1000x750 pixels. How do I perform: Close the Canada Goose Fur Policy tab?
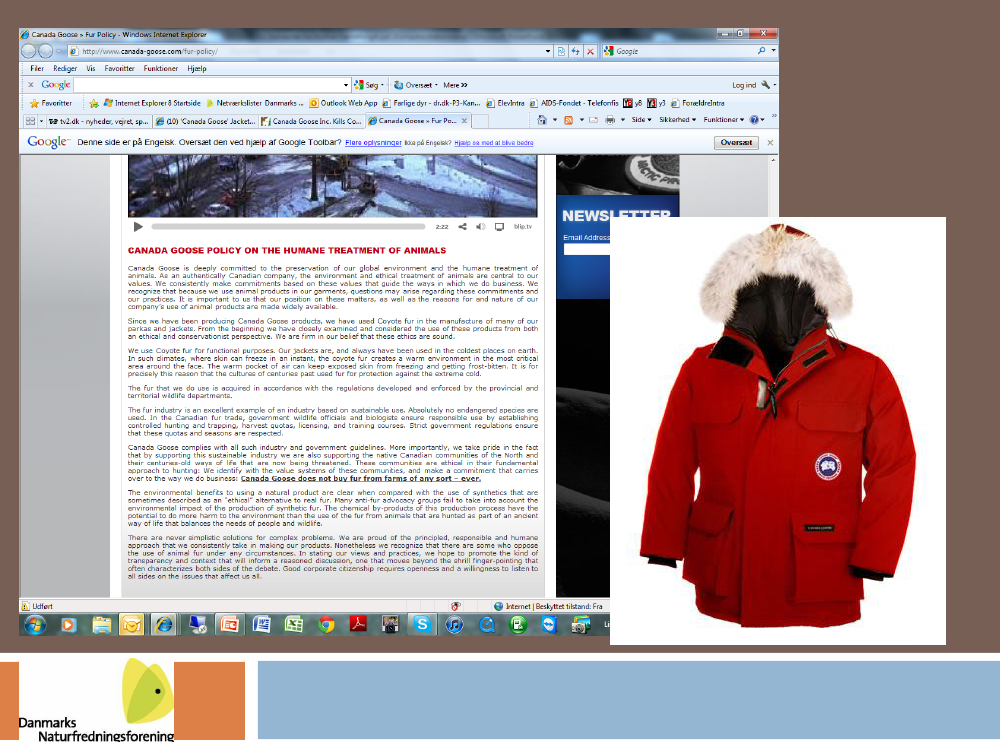point(464,121)
